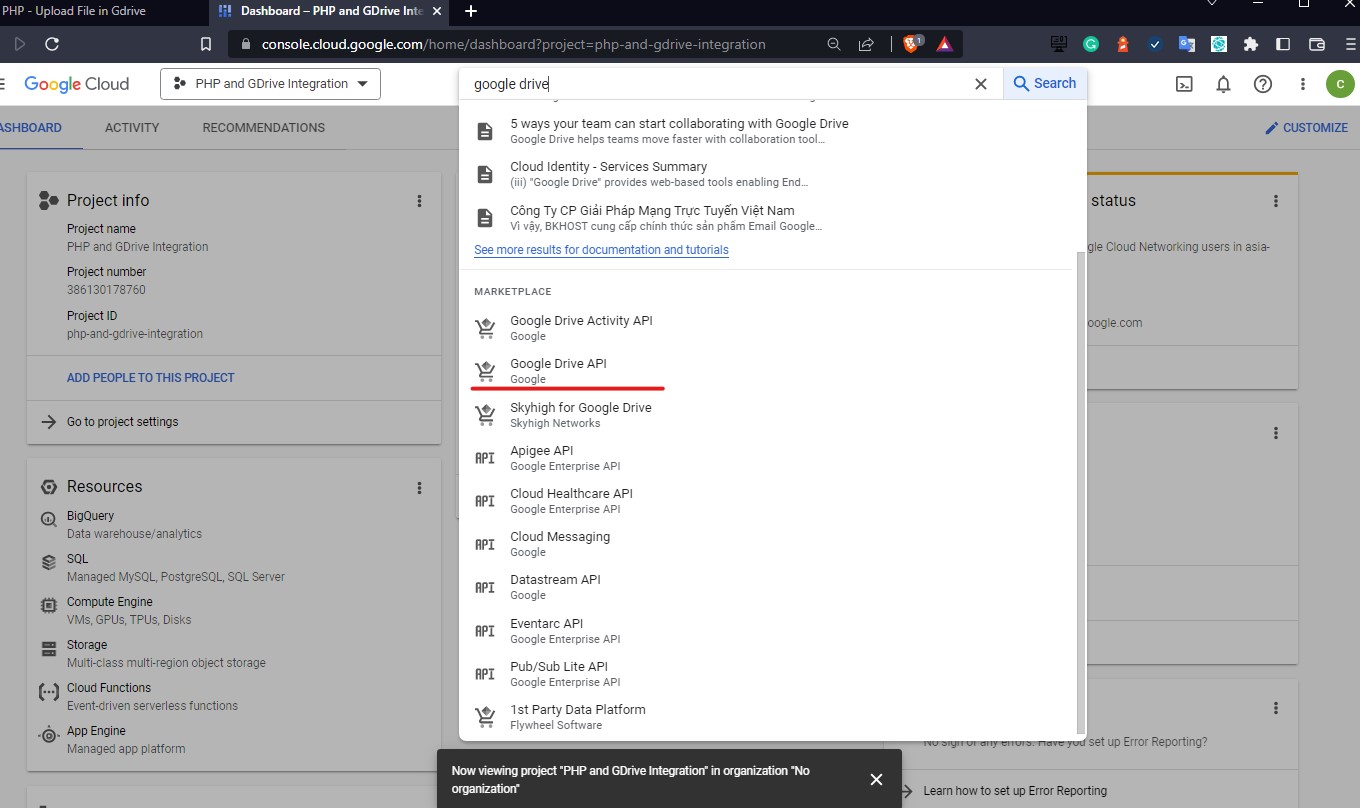Select Skyhigh for Google Drive result
1360x808 pixels.
(x=765, y=415)
